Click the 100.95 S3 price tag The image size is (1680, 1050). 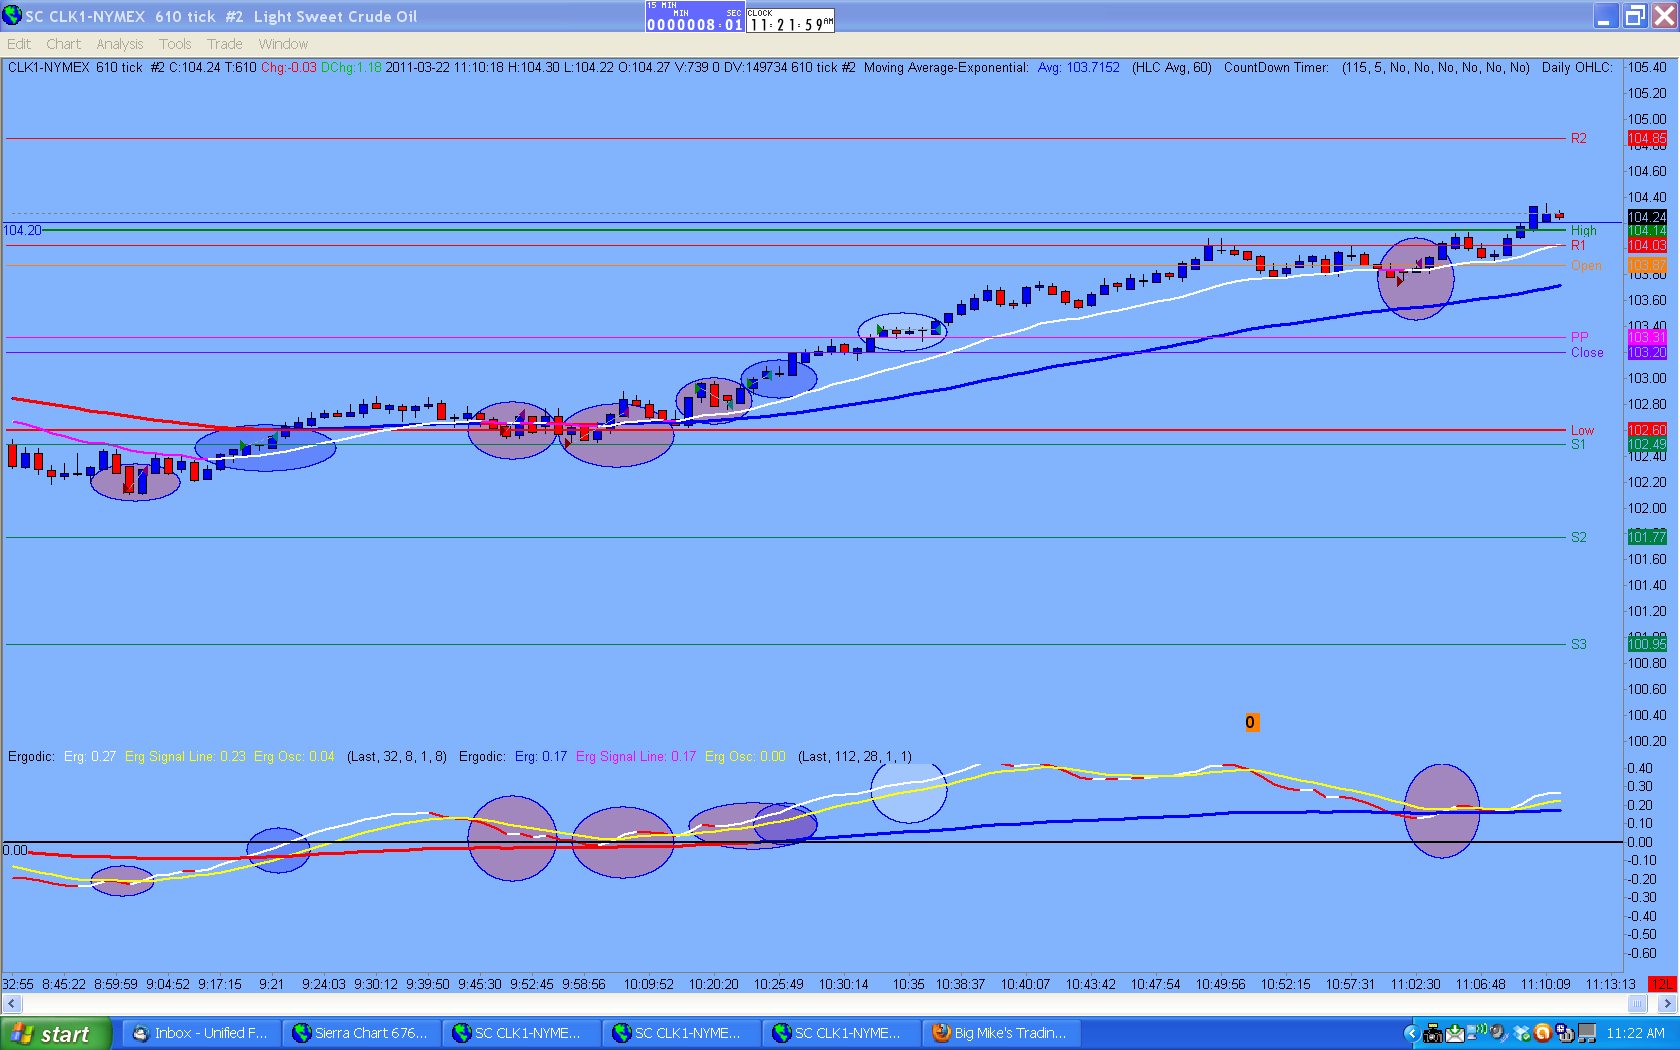tap(1647, 645)
